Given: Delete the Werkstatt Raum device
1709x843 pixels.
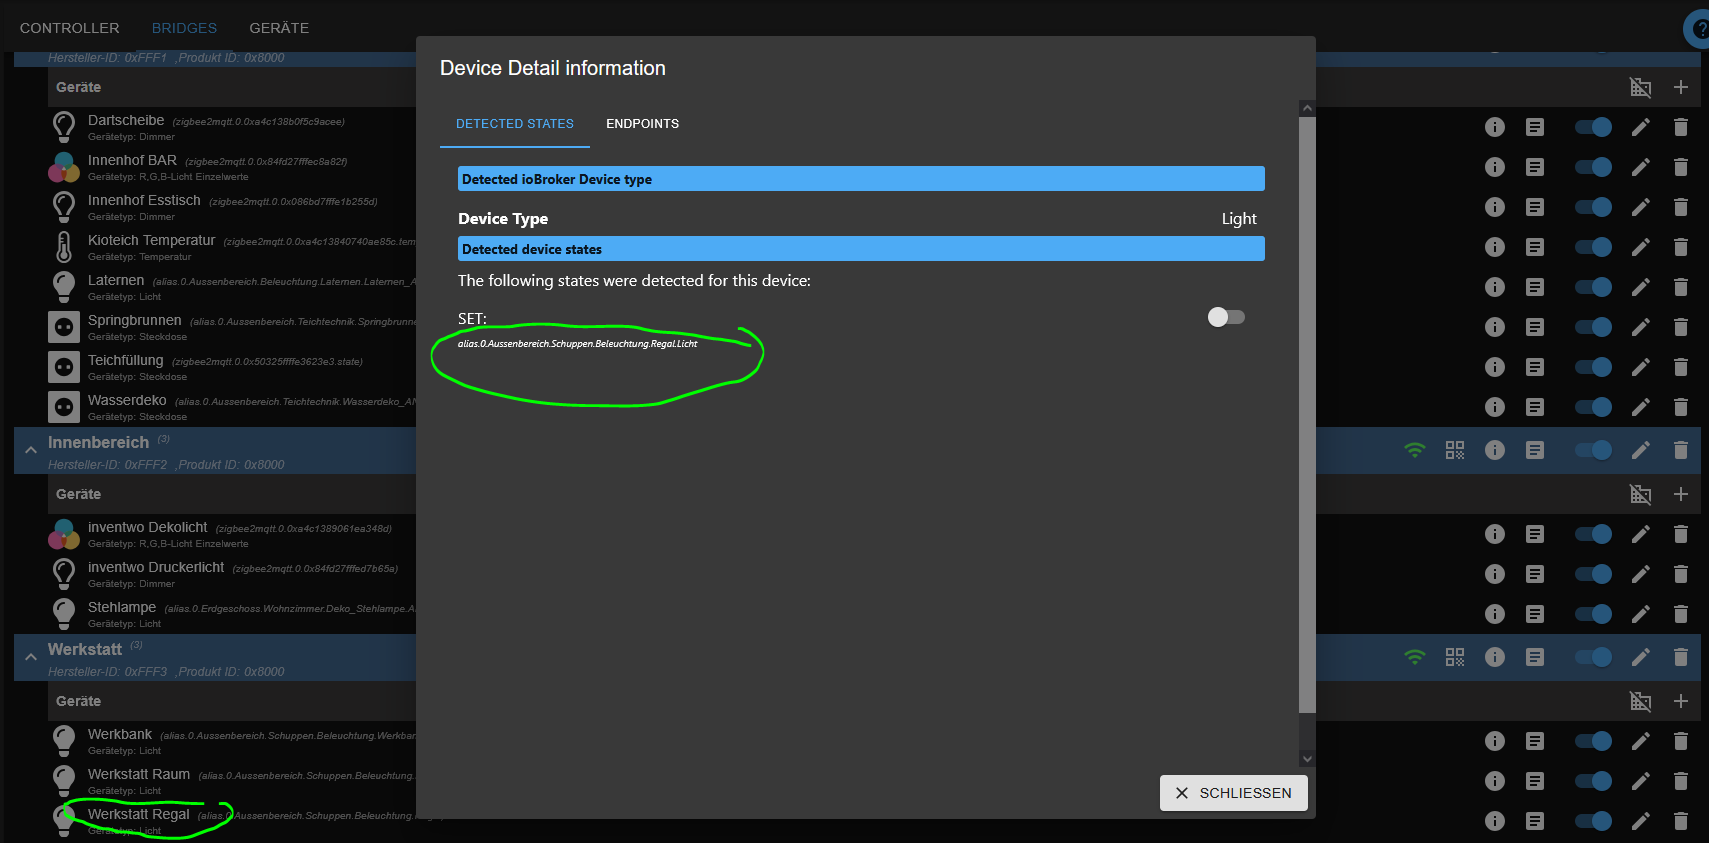Looking at the screenshot, I should pyautogui.click(x=1681, y=781).
